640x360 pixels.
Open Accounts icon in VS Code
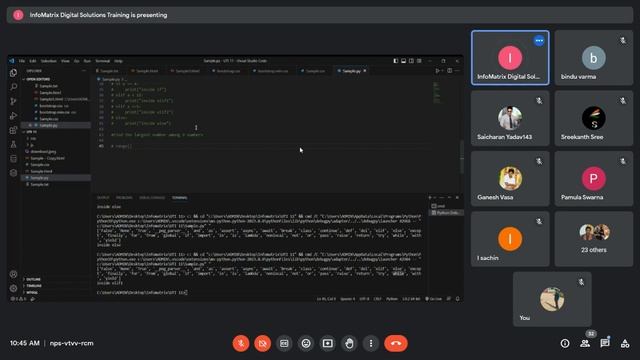[x=13, y=274]
